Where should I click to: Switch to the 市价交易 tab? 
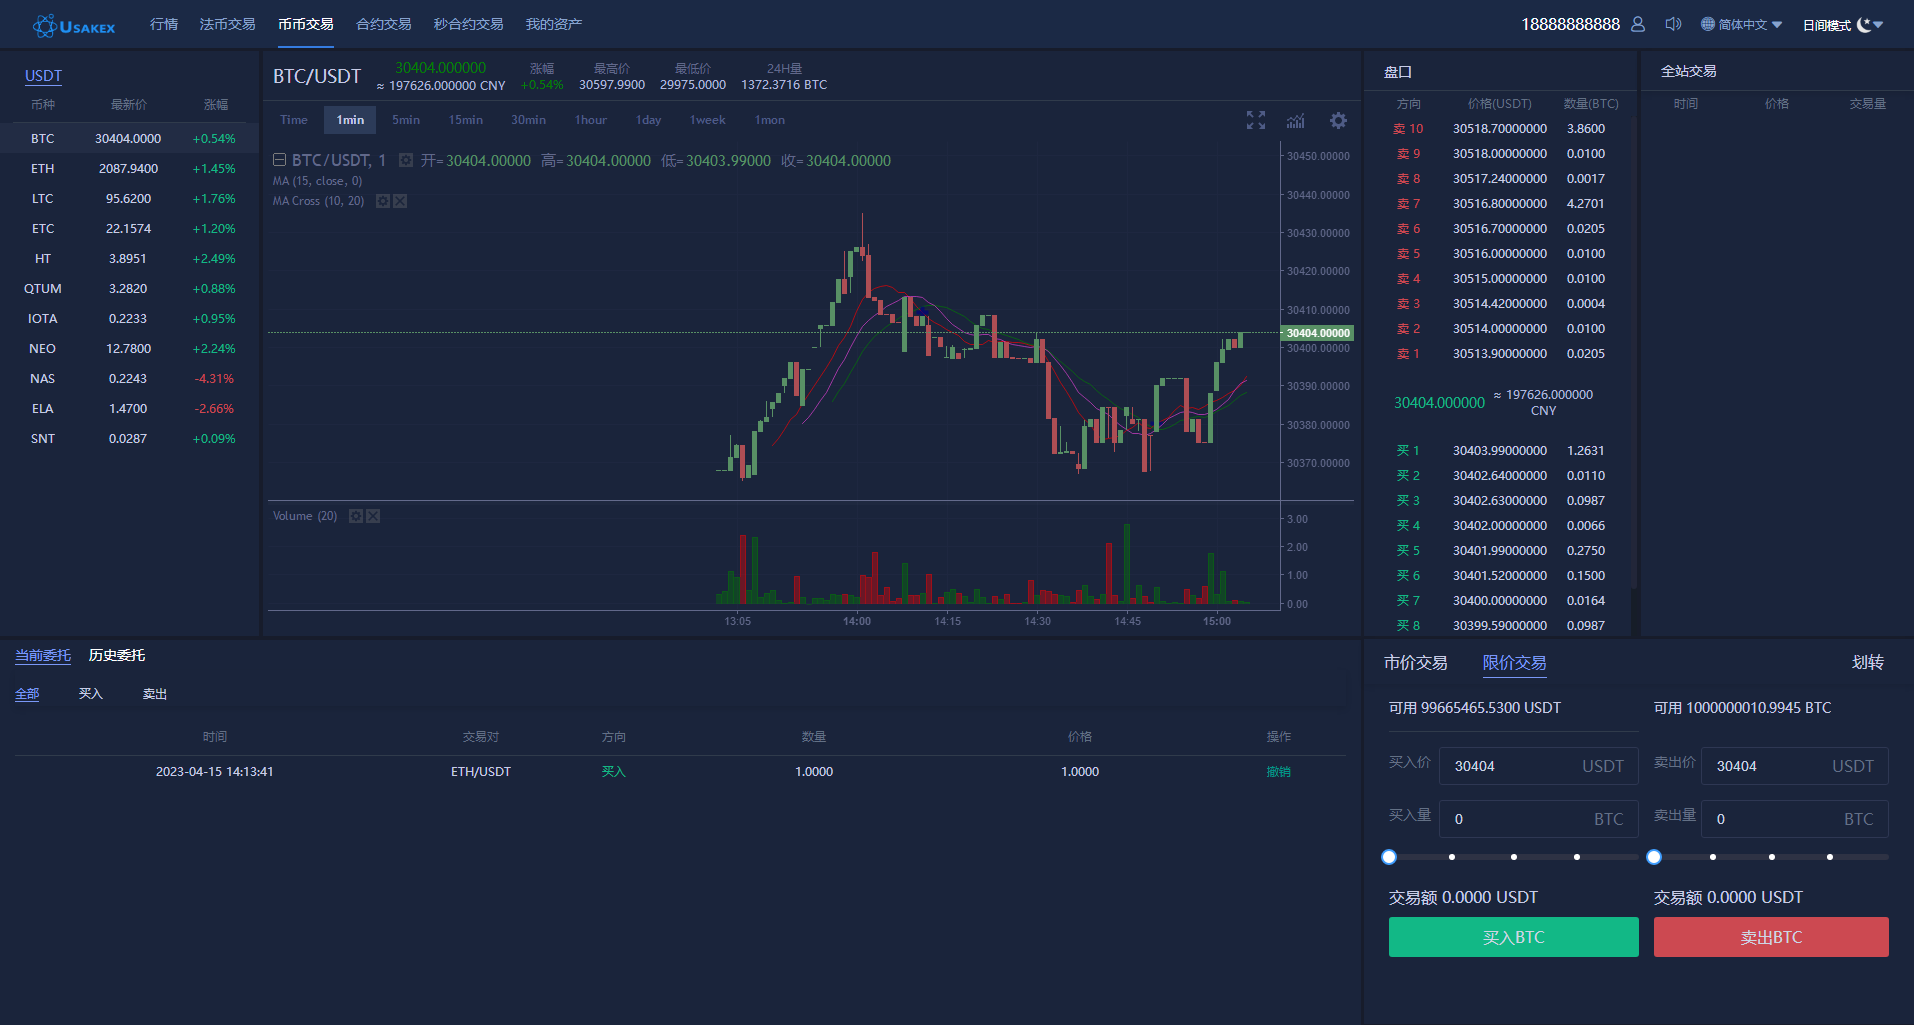tap(1415, 662)
